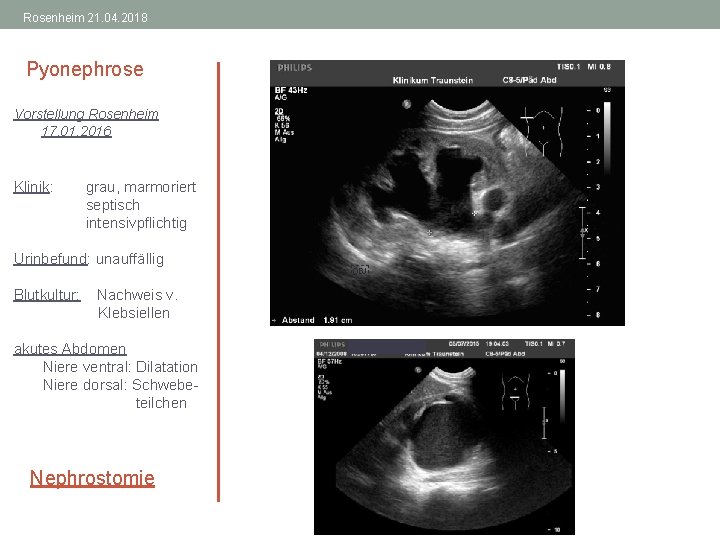Click the Klinik label
Viewport: 720px width, 540px height.
pos(33,187)
